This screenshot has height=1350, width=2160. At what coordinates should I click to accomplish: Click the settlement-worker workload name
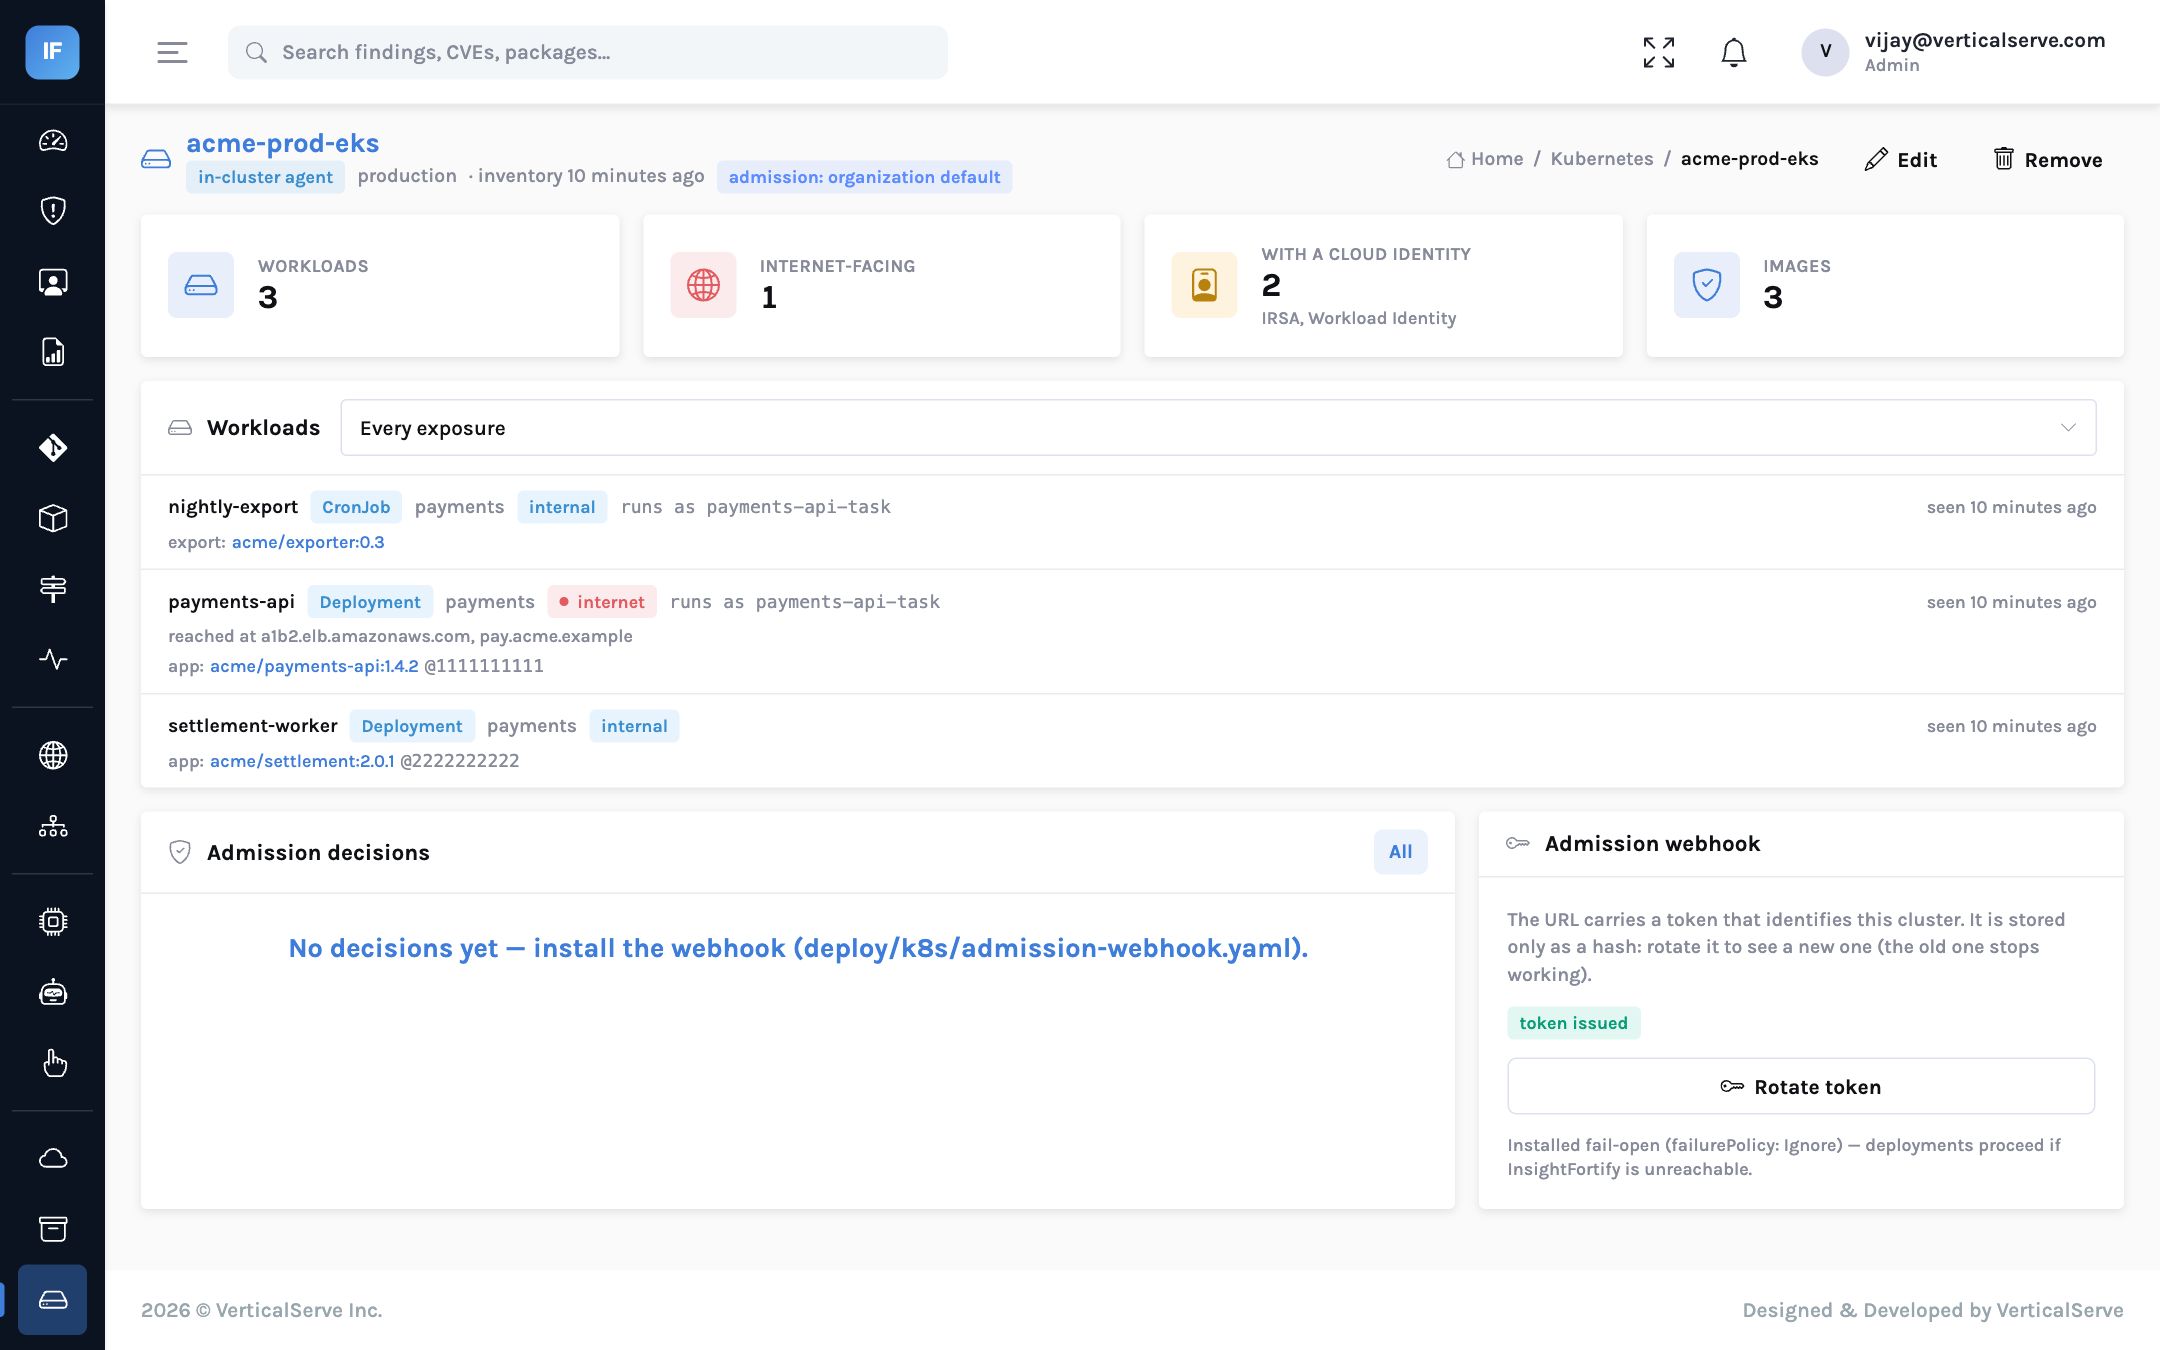click(x=253, y=726)
